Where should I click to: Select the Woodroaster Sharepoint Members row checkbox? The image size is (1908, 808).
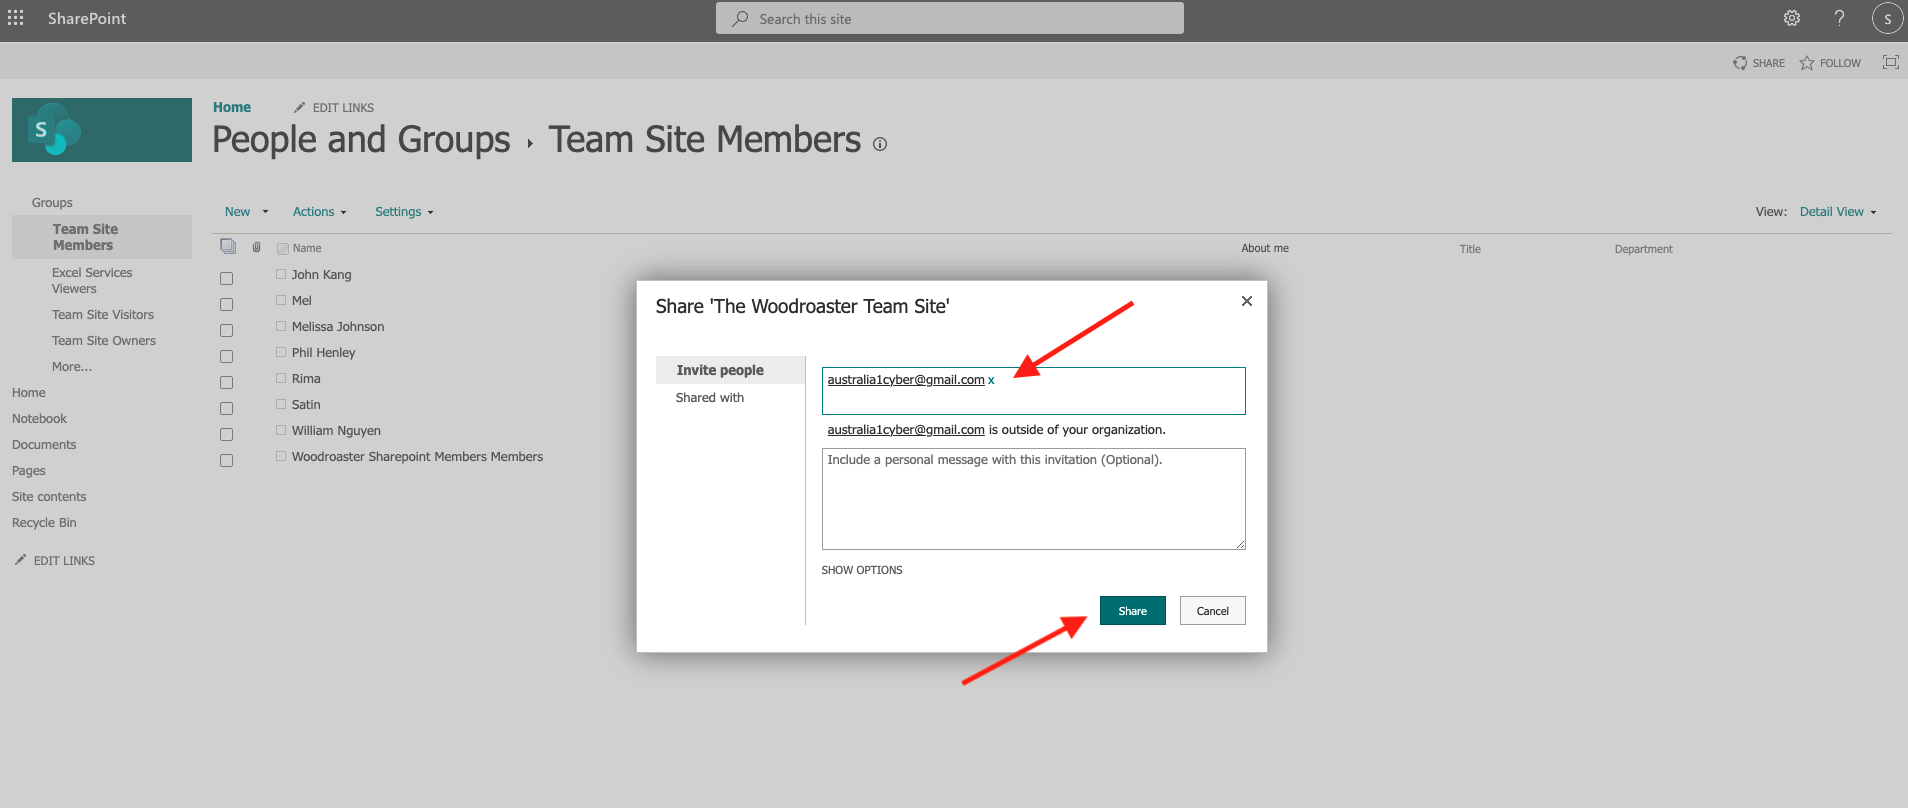pos(226,460)
